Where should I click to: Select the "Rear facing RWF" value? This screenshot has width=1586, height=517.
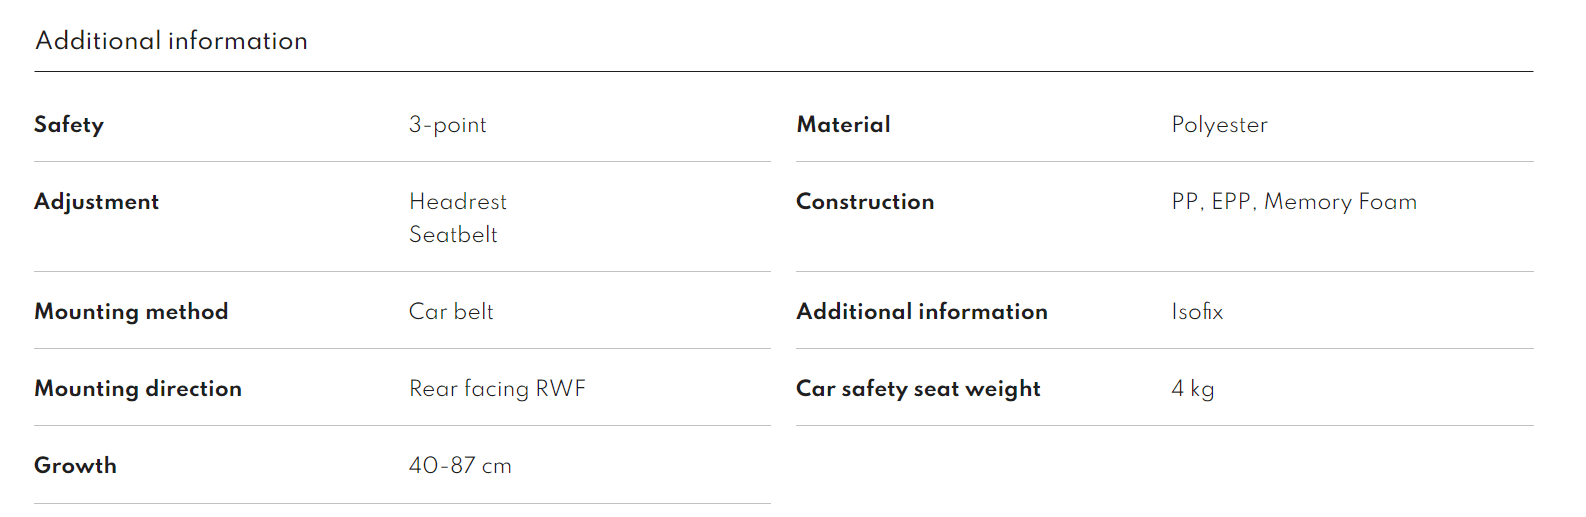pos(497,389)
